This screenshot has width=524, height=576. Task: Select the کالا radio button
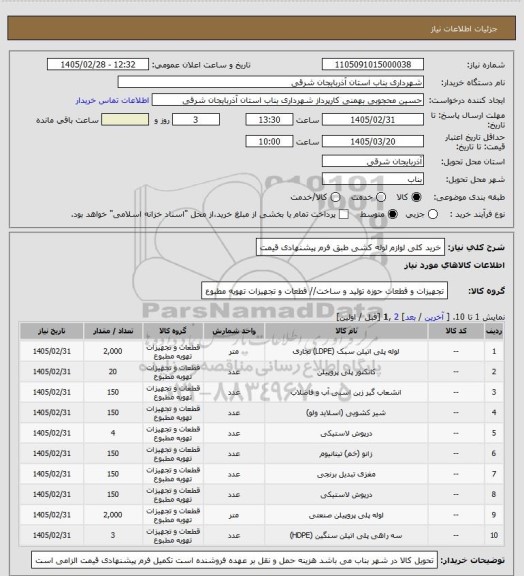(x=416, y=197)
